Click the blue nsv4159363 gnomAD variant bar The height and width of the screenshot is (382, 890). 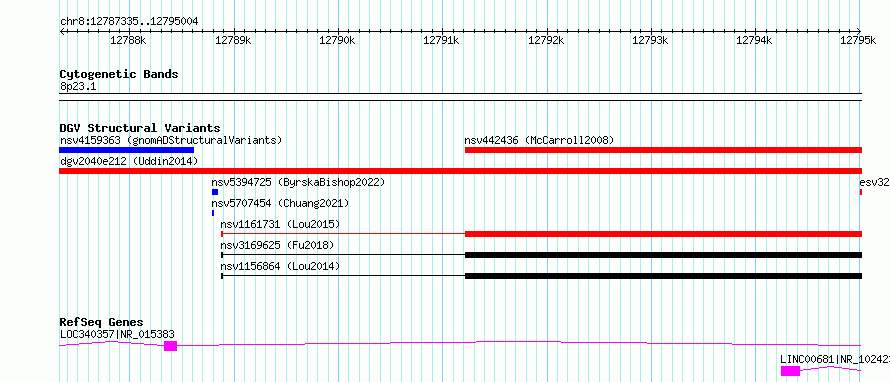coord(127,150)
